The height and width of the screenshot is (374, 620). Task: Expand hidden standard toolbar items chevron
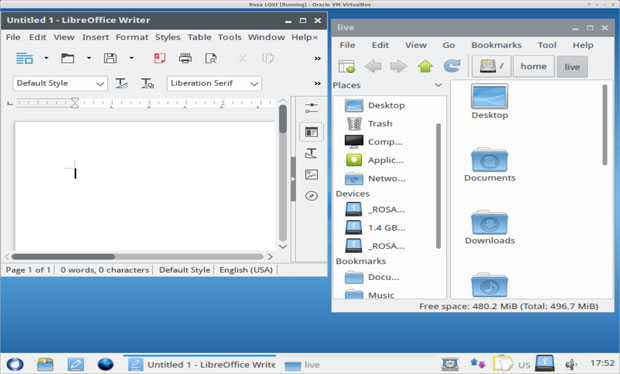(x=317, y=59)
